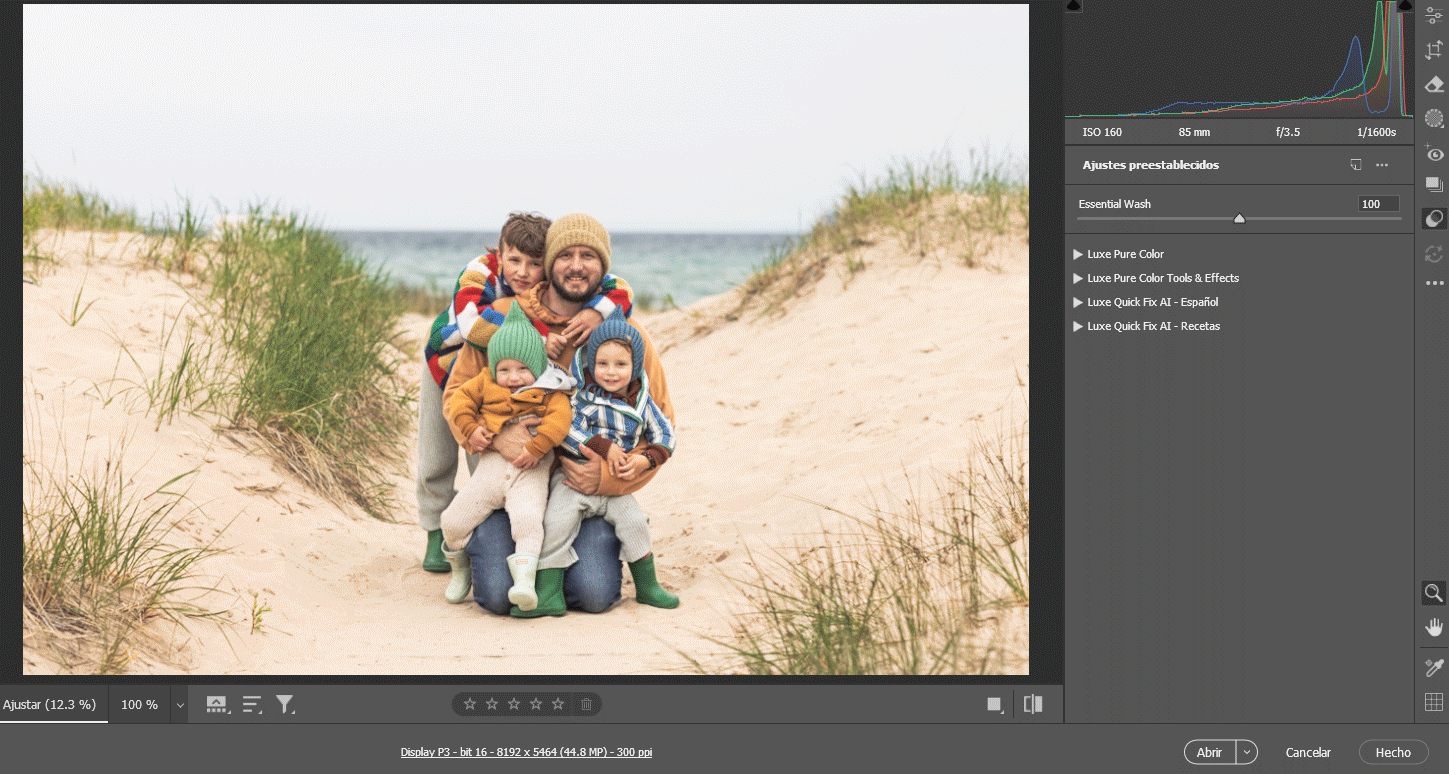The width and height of the screenshot is (1449, 774).
Task: Open the presets panel more options menu
Action: [x=1382, y=165]
